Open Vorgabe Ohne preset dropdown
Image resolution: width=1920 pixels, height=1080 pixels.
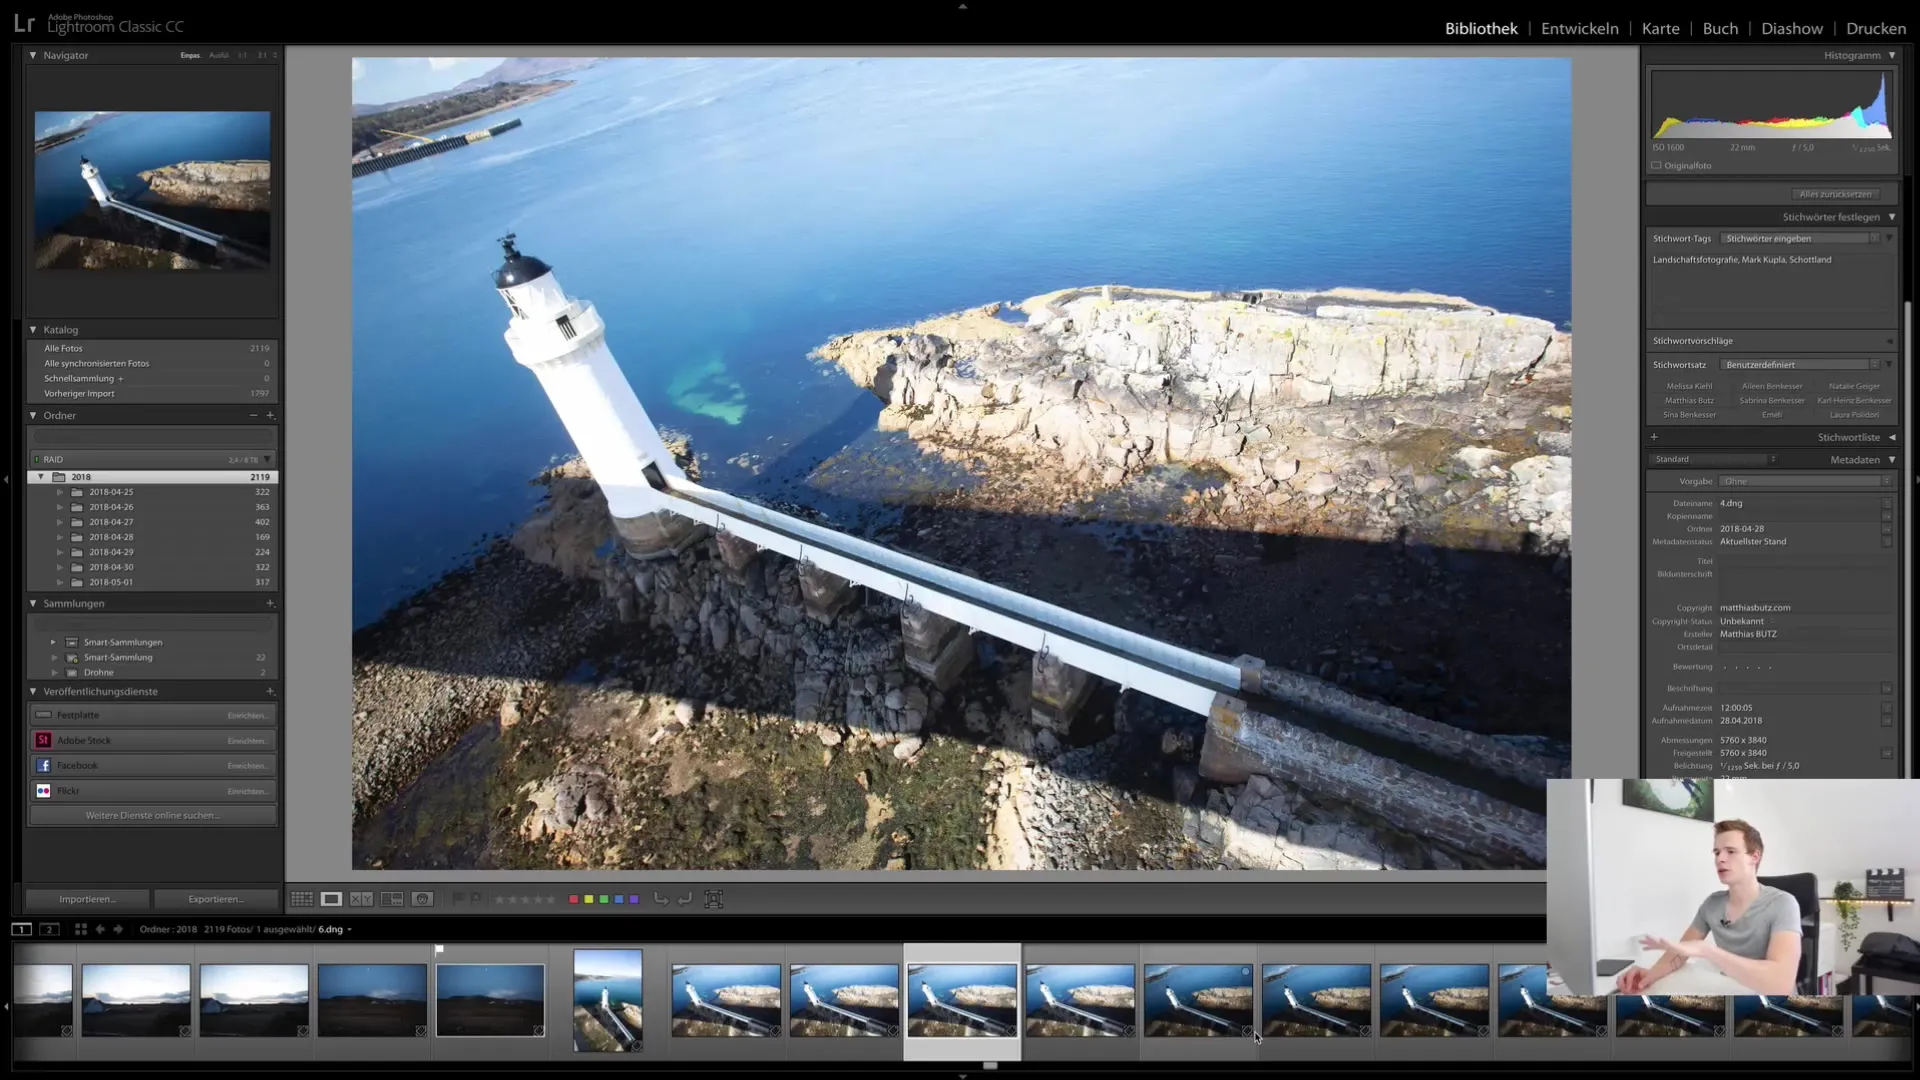click(x=1806, y=481)
